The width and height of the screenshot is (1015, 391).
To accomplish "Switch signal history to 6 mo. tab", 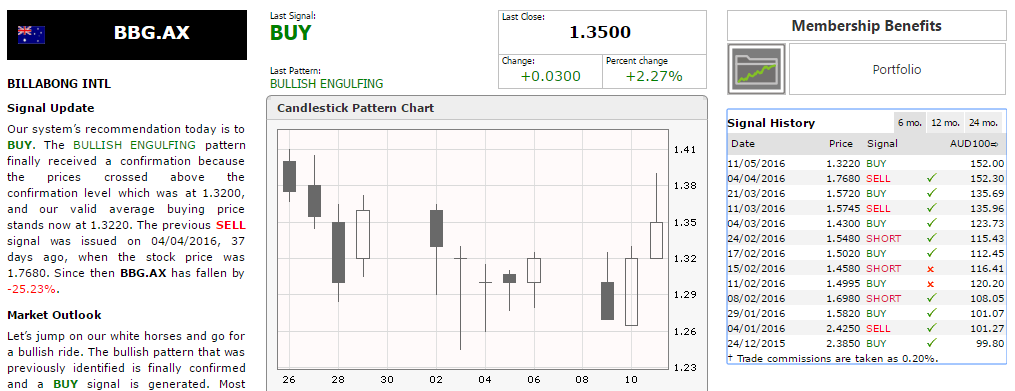I will 910,122.
